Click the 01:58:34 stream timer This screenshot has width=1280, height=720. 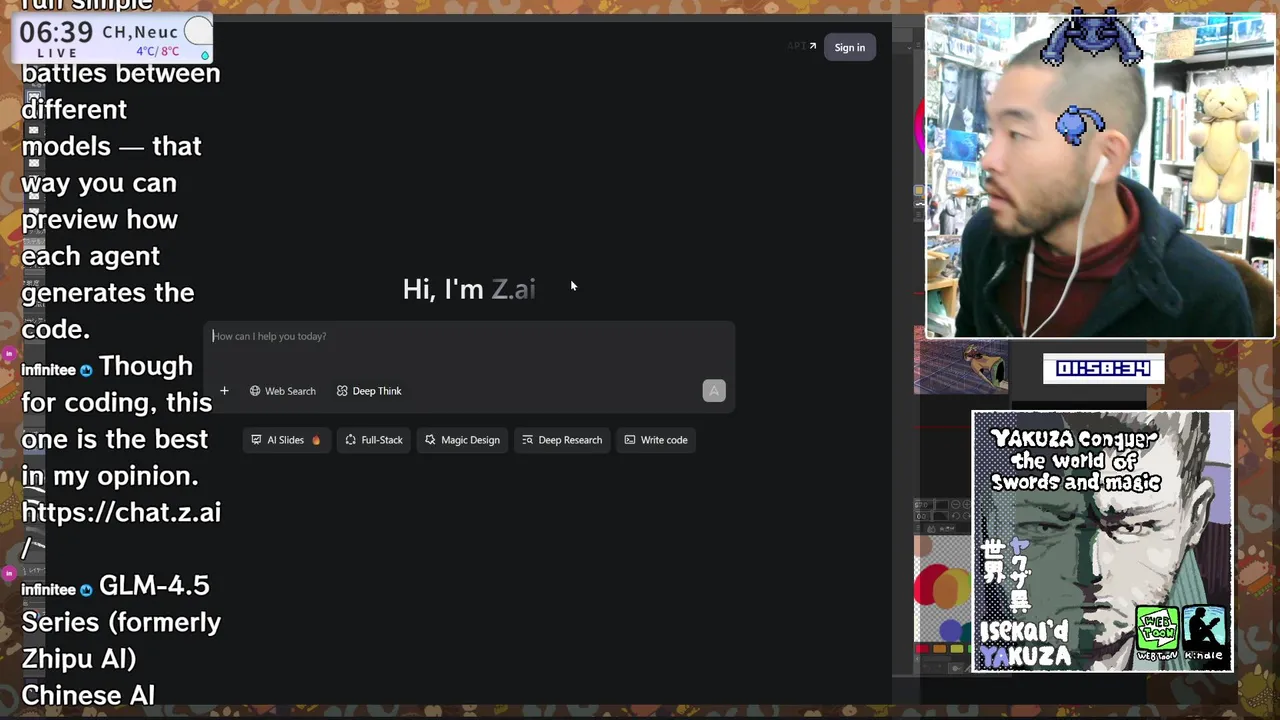point(1103,369)
